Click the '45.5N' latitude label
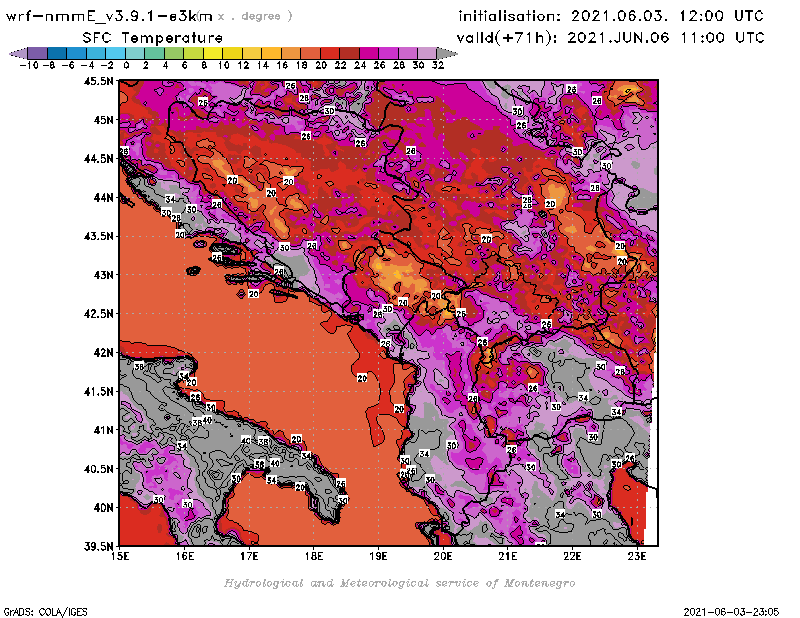Viewport: 800px width, 618px height. tap(97, 81)
